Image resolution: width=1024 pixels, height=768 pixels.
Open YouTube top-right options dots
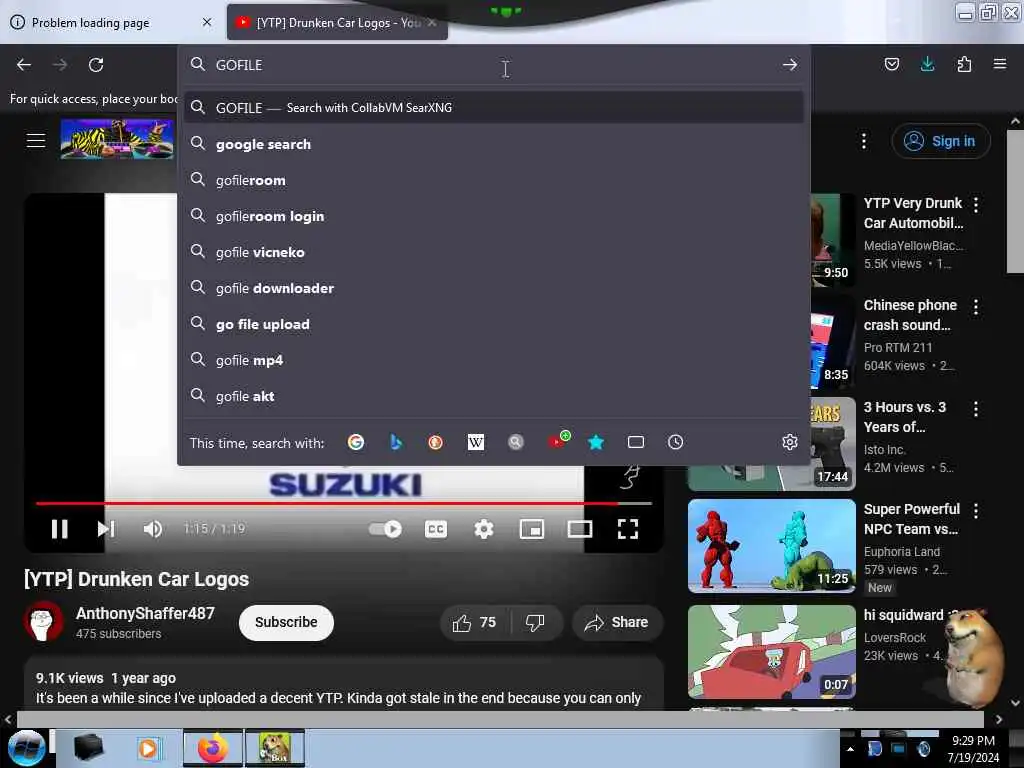(864, 141)
